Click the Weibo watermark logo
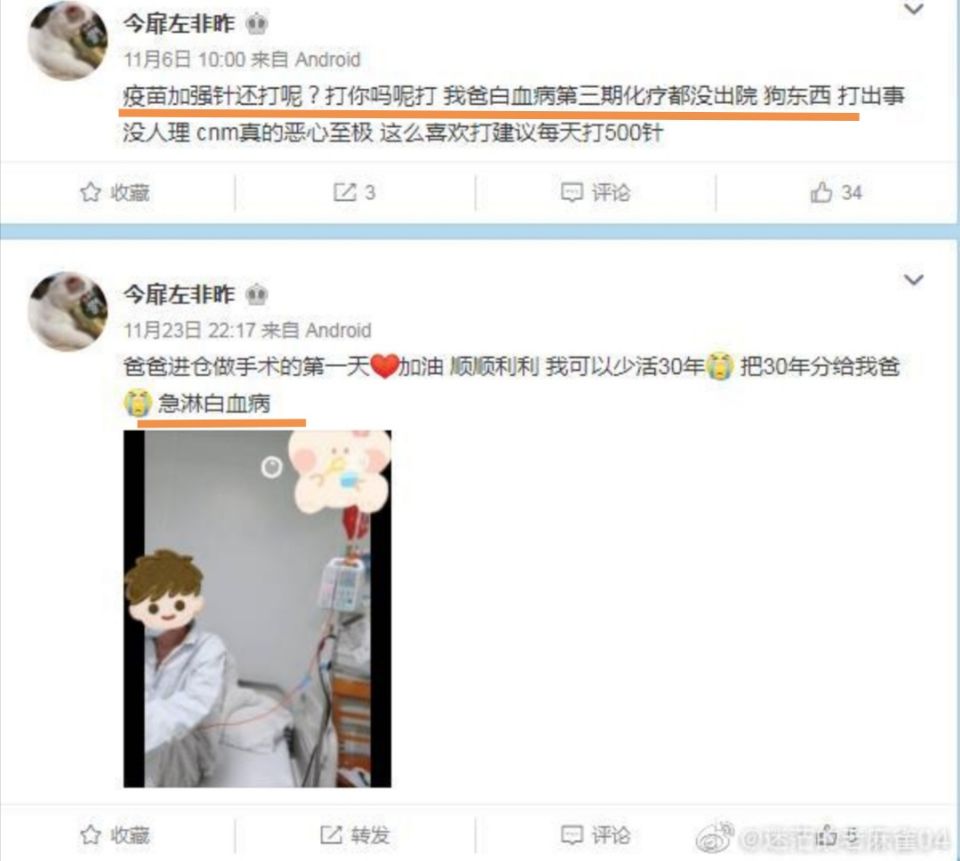This screenshot has width=960, height=861. pyautogui.click(x=715, y=838)
